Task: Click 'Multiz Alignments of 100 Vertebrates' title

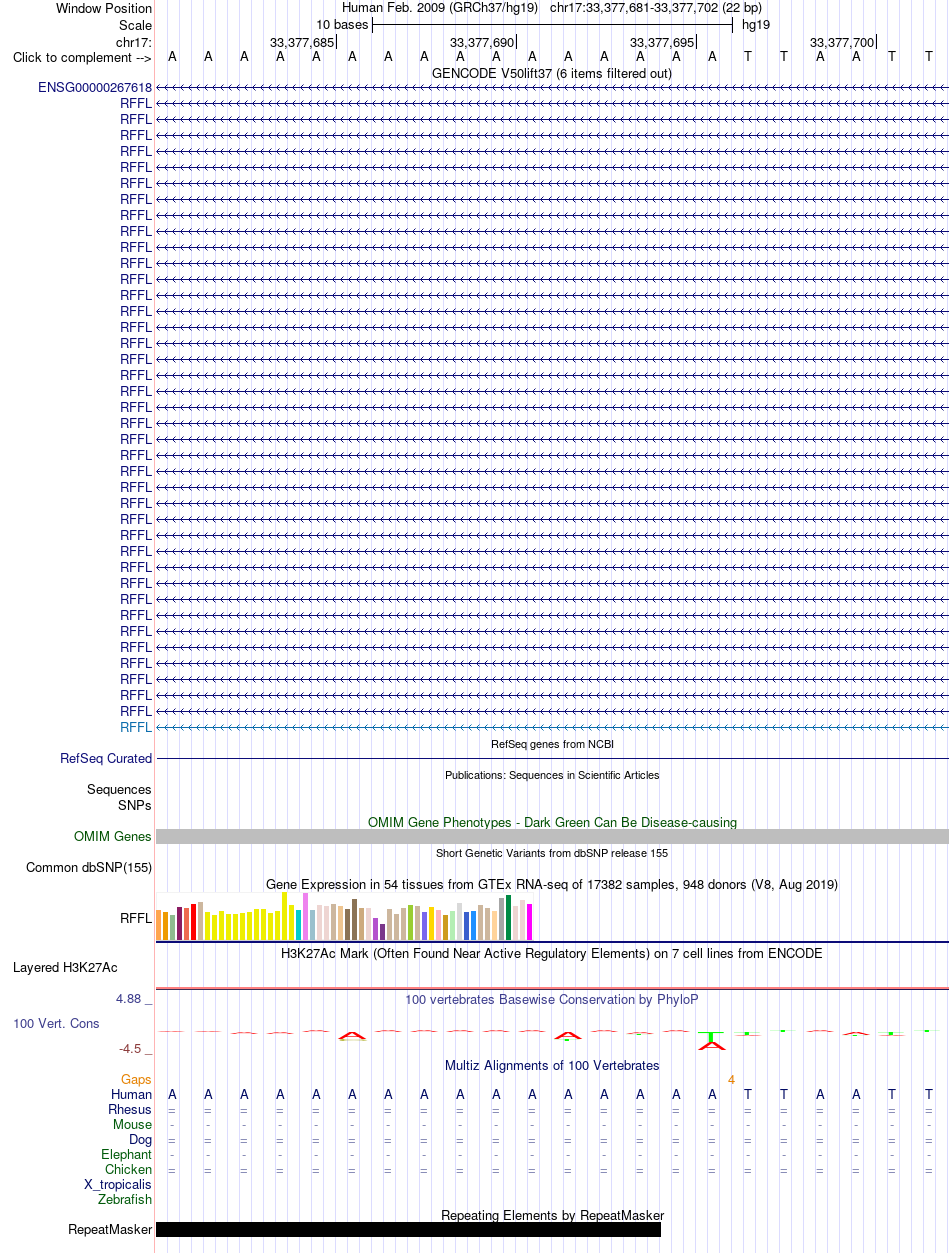Action: point(552,1065)
